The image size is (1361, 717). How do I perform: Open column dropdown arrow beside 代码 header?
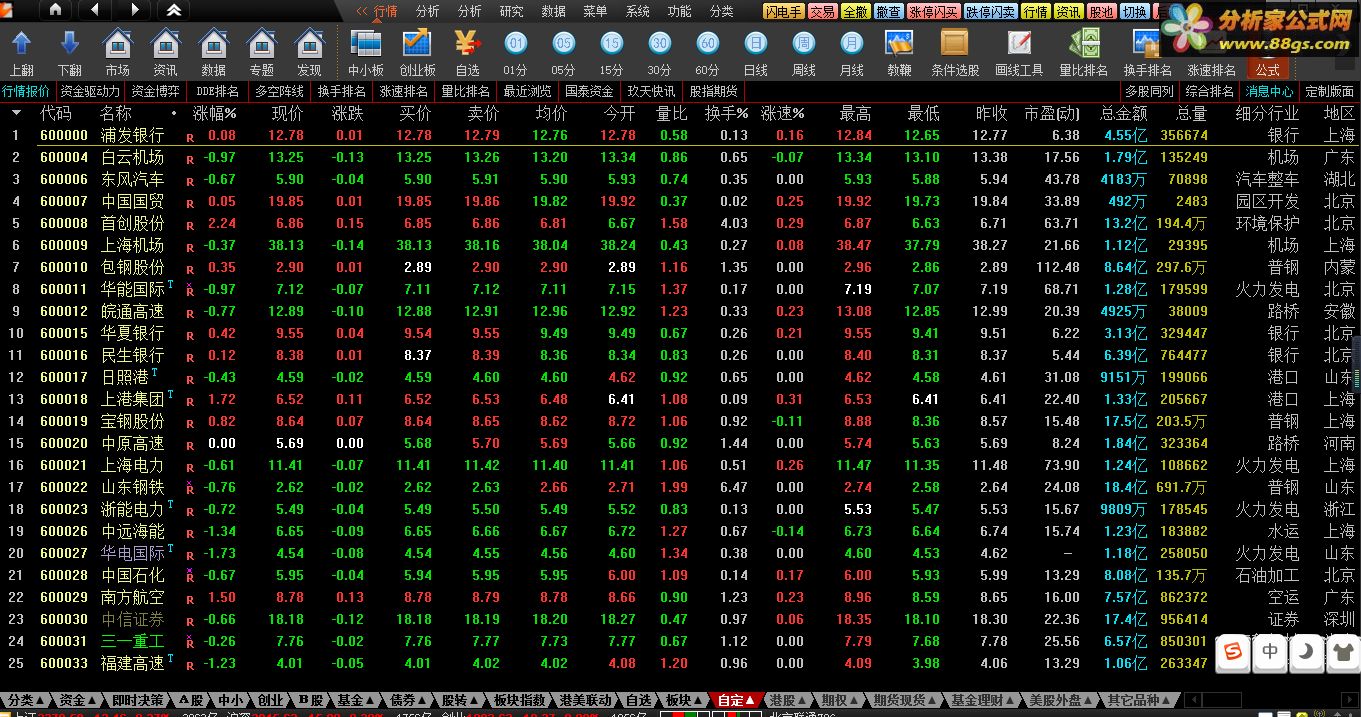[16, 113]
